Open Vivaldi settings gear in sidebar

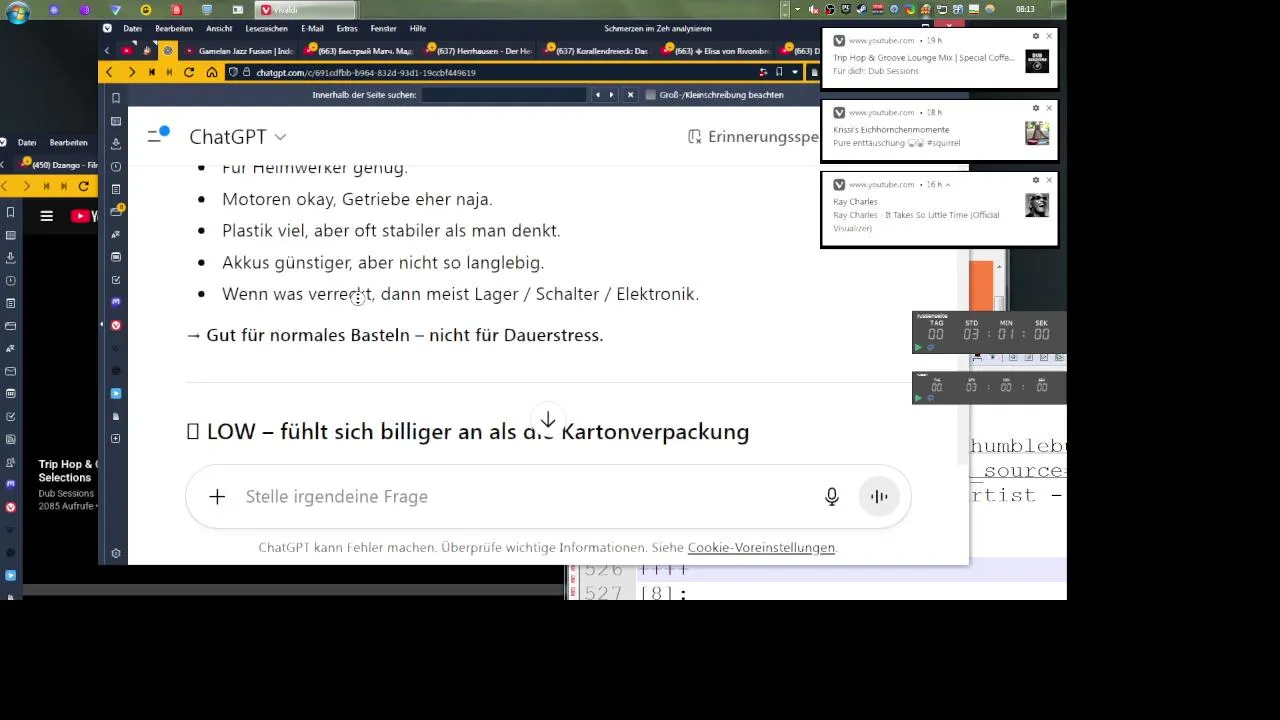pos(116,553)
